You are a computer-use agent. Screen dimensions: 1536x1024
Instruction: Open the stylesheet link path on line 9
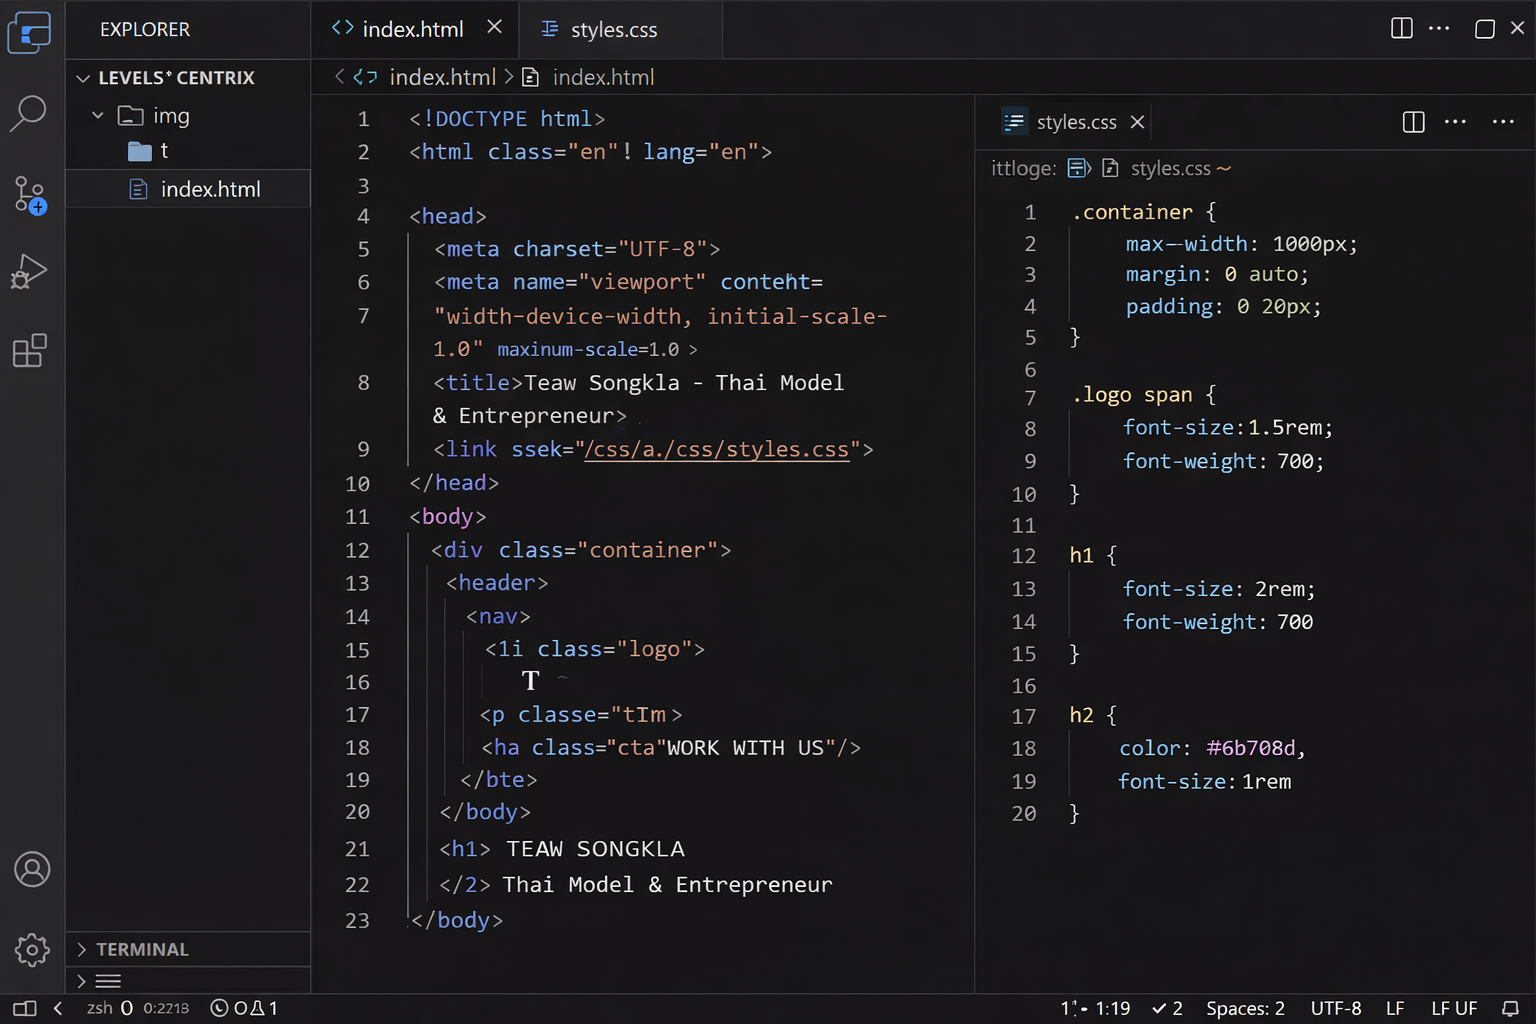pos(717,450)
